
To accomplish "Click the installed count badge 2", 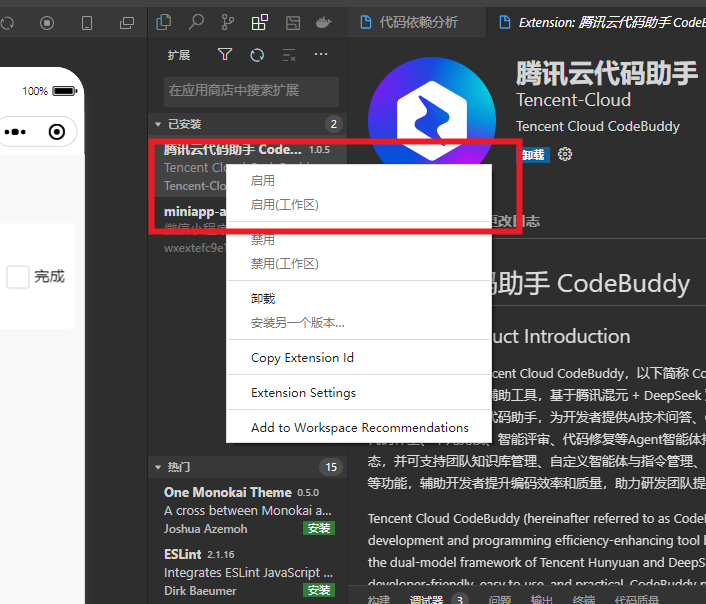I will 334,124.
